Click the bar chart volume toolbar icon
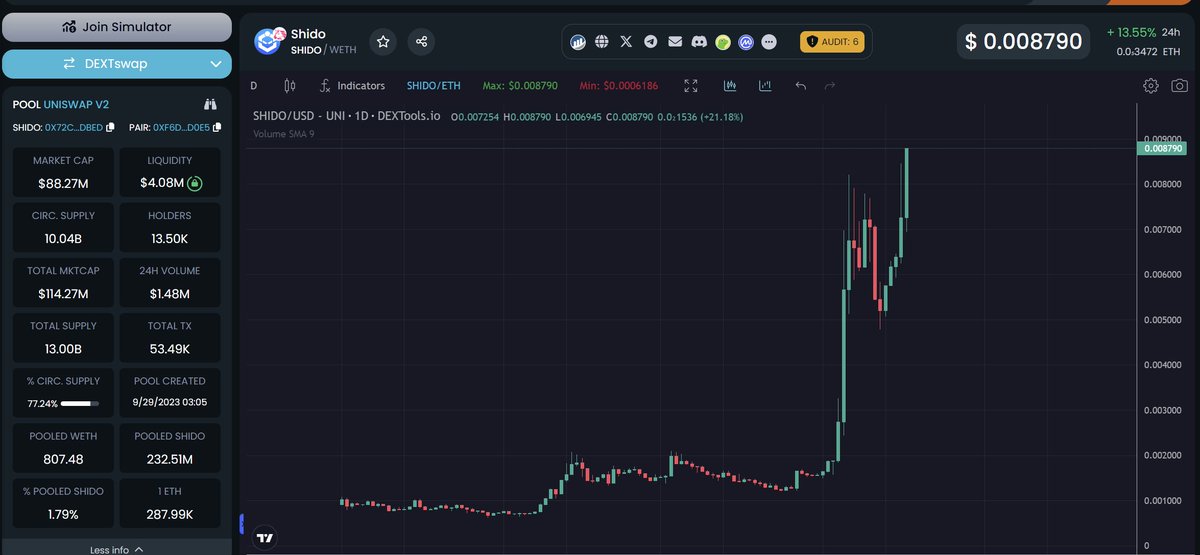 click(x=765, y=86)
